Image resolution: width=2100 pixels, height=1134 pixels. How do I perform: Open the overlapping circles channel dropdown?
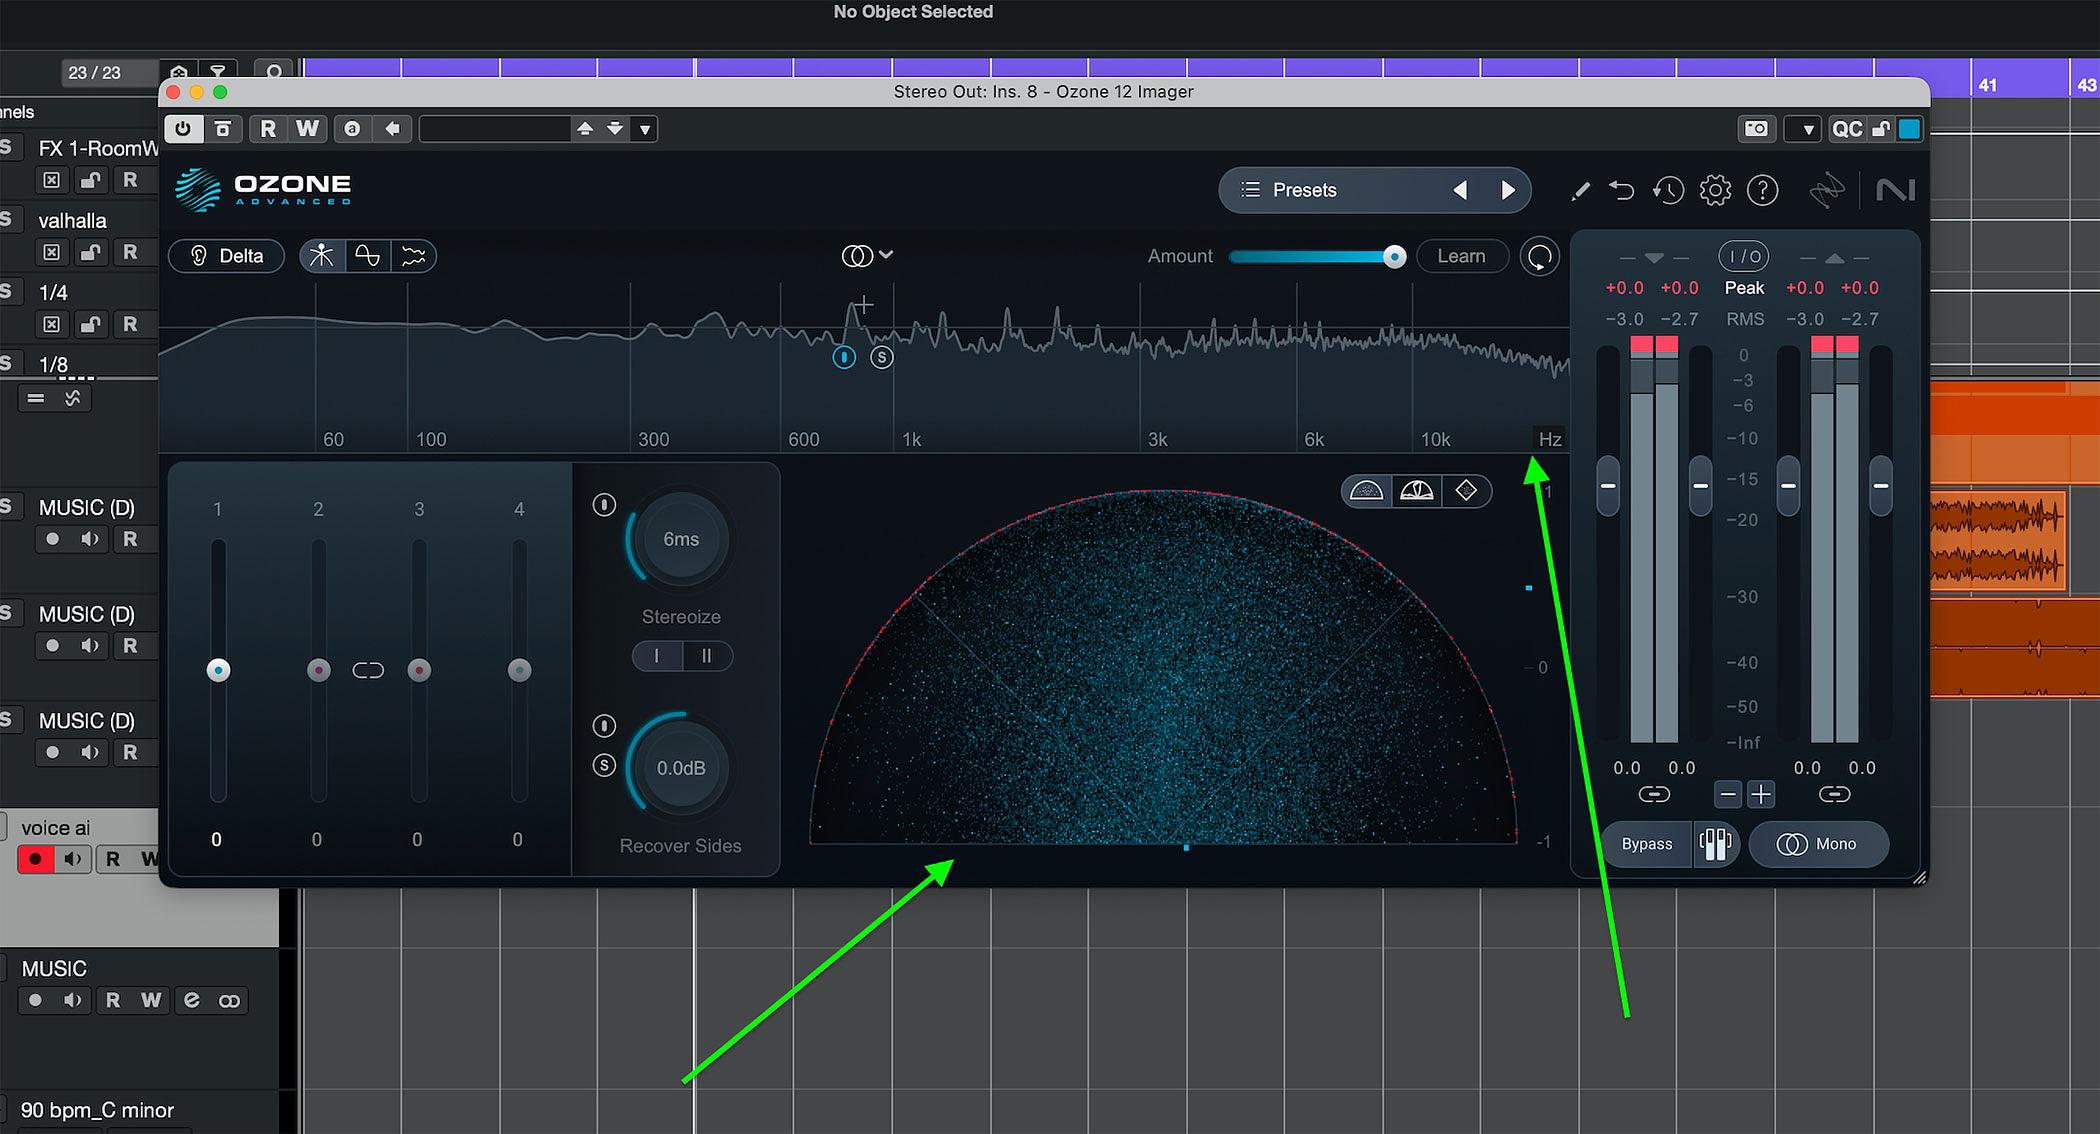coord(866,256)
